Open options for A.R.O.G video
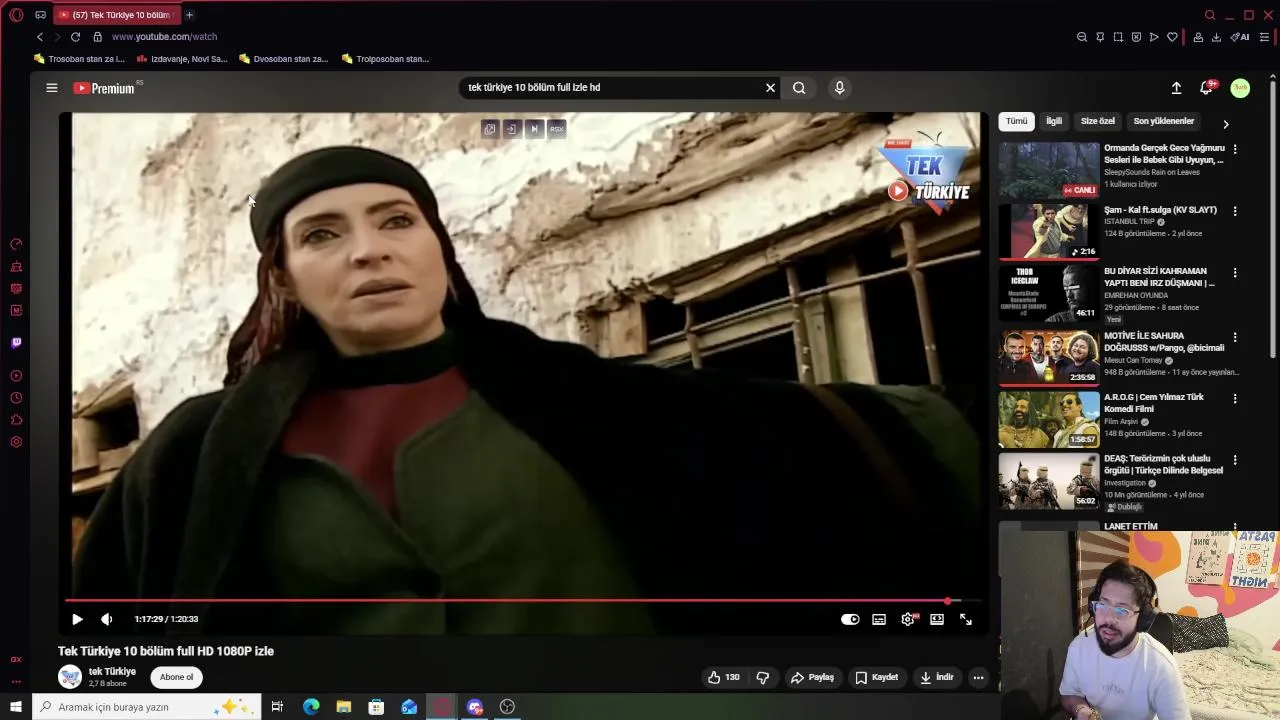The image size is (1280, 720). tap(1235, 398)
